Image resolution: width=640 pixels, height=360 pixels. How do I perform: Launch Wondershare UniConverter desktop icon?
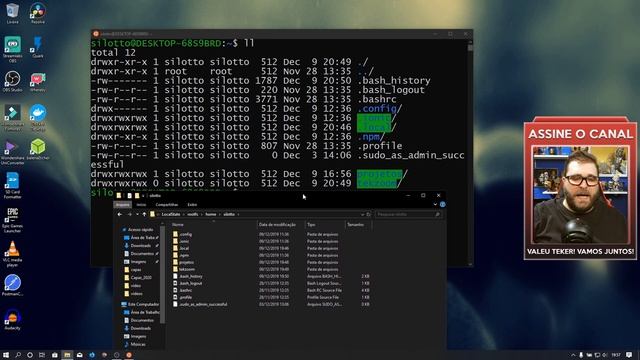coord(12,152)
